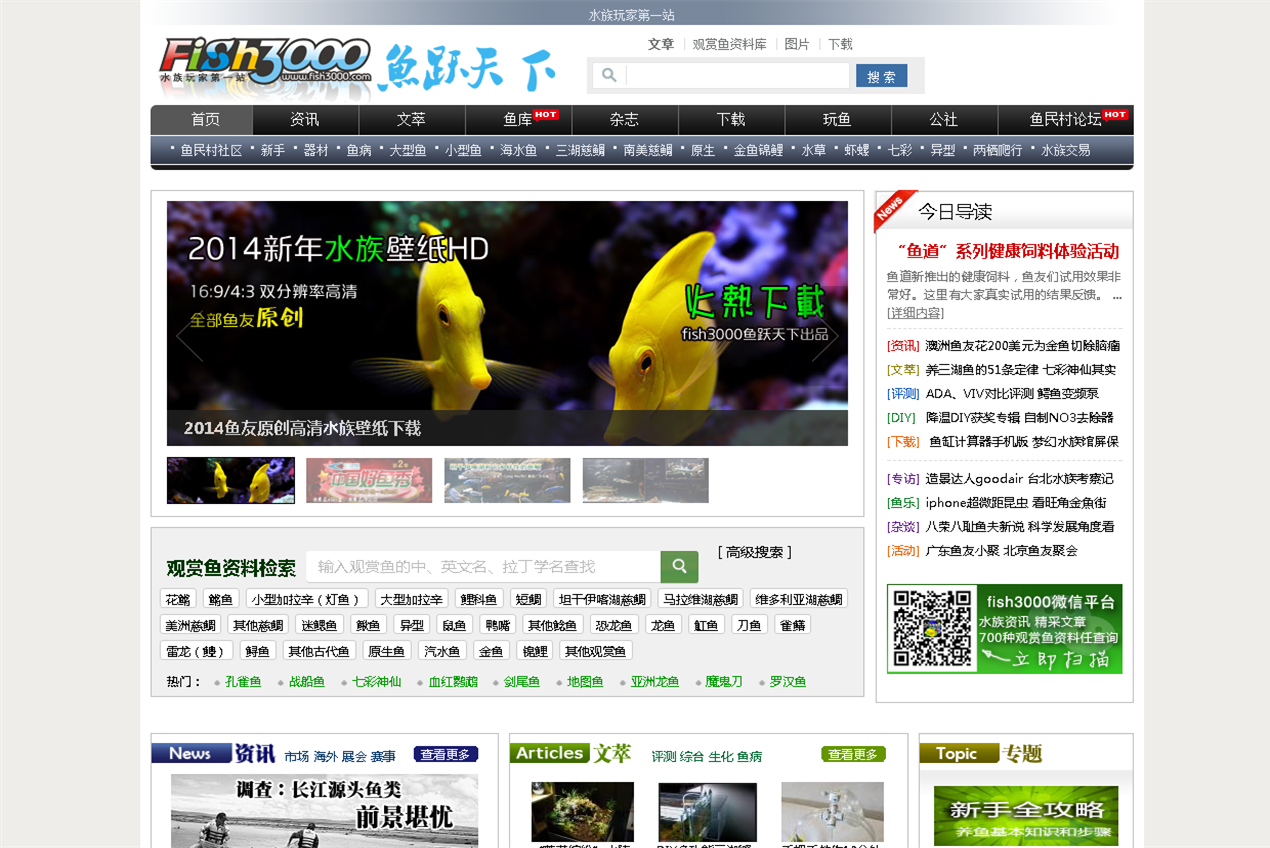Open 公社 in main navigation
The image size is (1270, 848).
[944, 119]
